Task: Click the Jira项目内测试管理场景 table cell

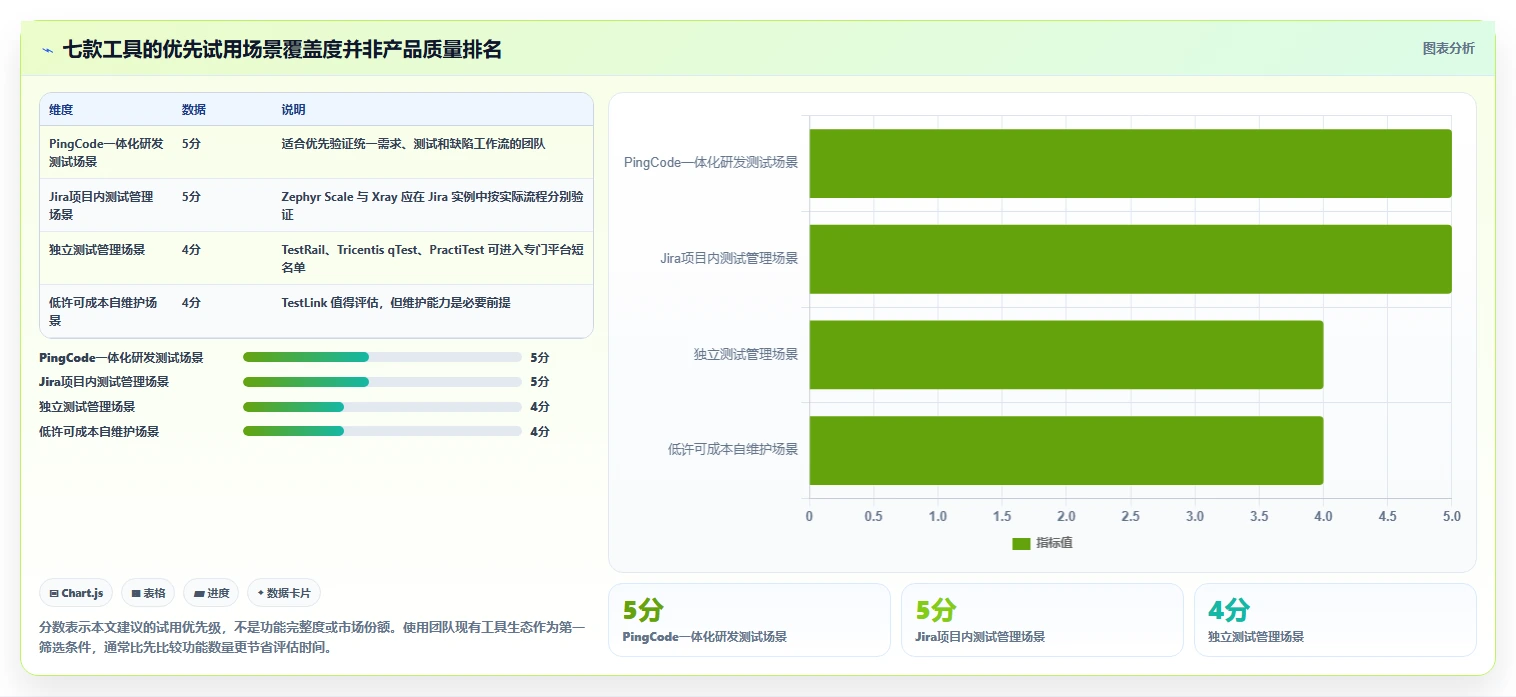Action: [x=106, y=205]
